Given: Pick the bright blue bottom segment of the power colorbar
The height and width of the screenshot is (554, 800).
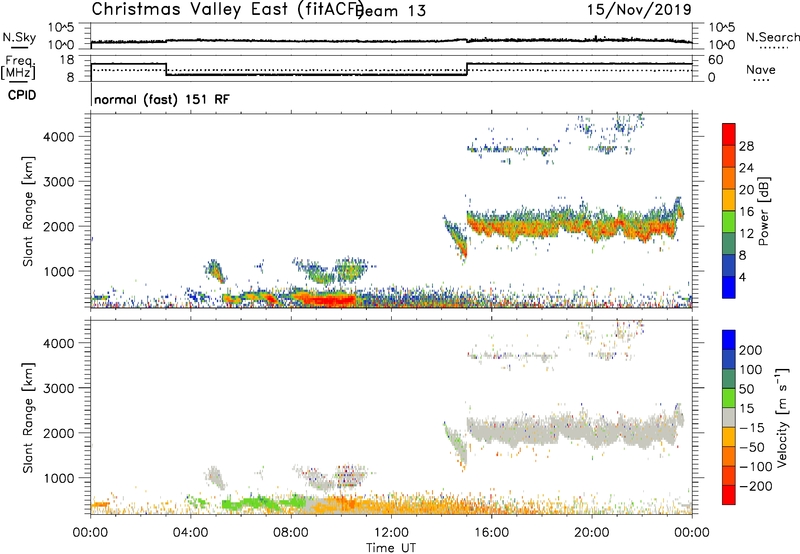Looking at the screenshot, I should (729, 287).
